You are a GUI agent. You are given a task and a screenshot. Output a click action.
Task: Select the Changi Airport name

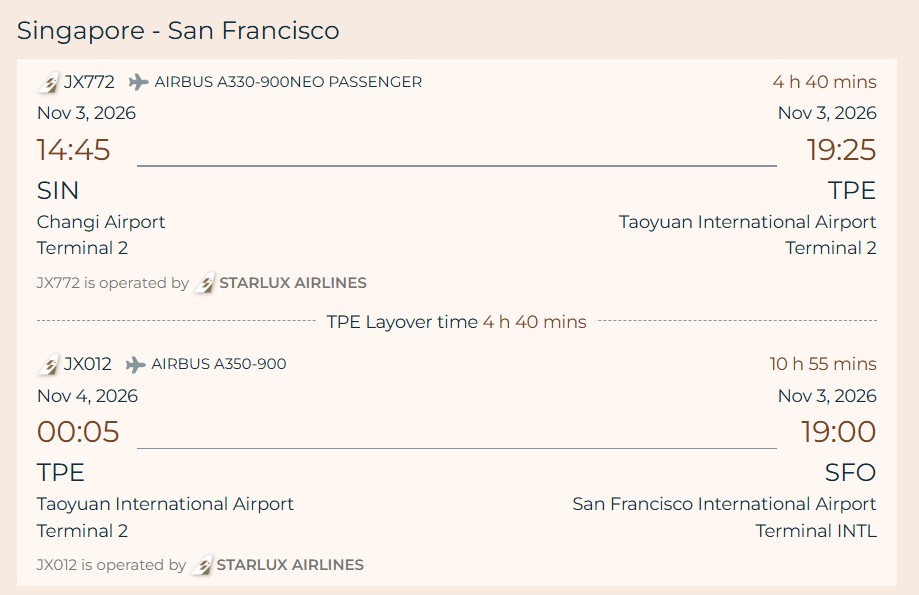click(x=101, y=222)
